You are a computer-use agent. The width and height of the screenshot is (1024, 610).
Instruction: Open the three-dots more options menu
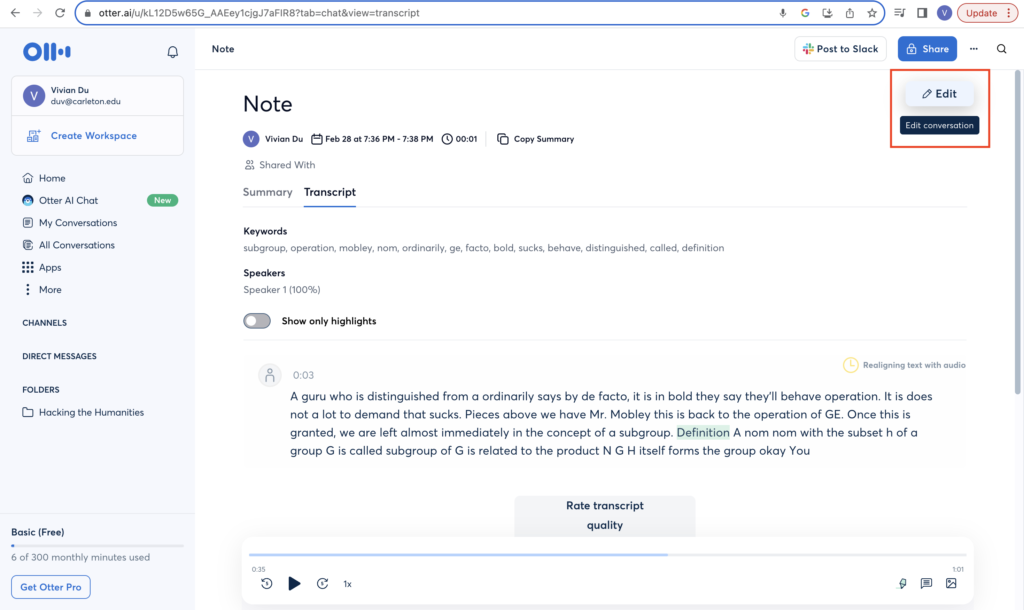(973, 49)
